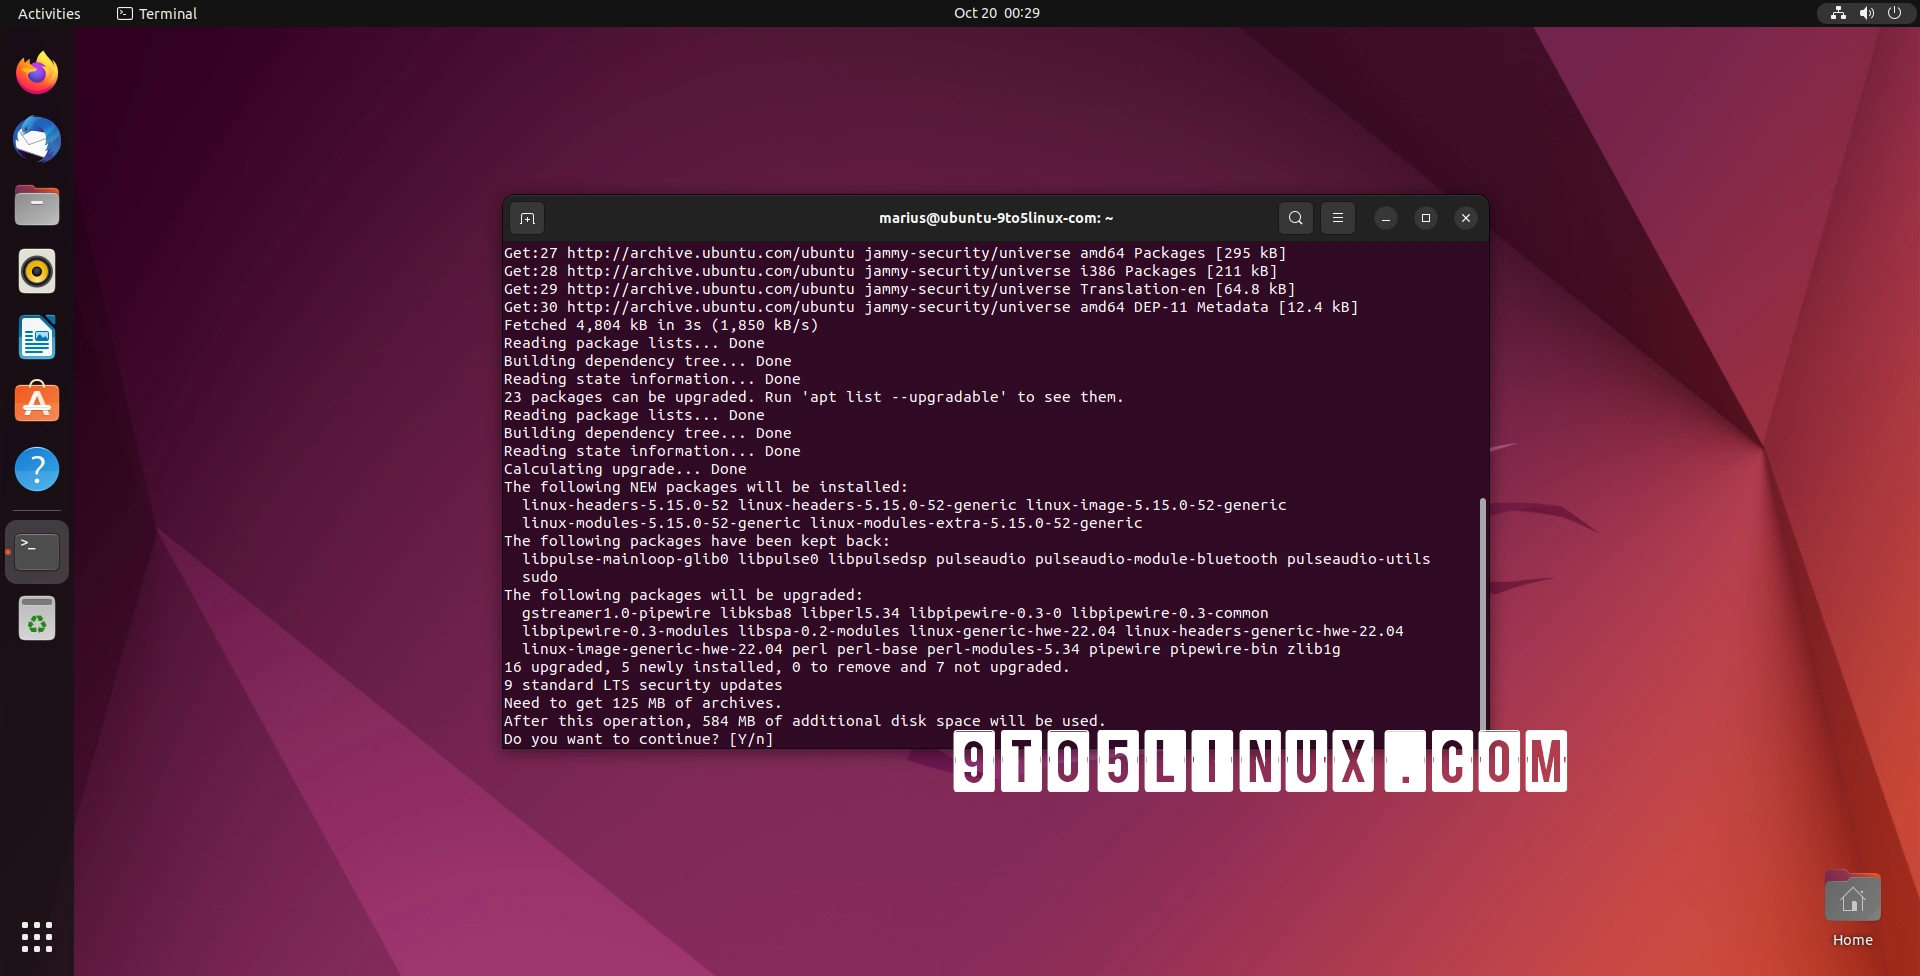The image size is (1920, 976).
Task: Open Rhythmbox music player
Action: [36, 271]
